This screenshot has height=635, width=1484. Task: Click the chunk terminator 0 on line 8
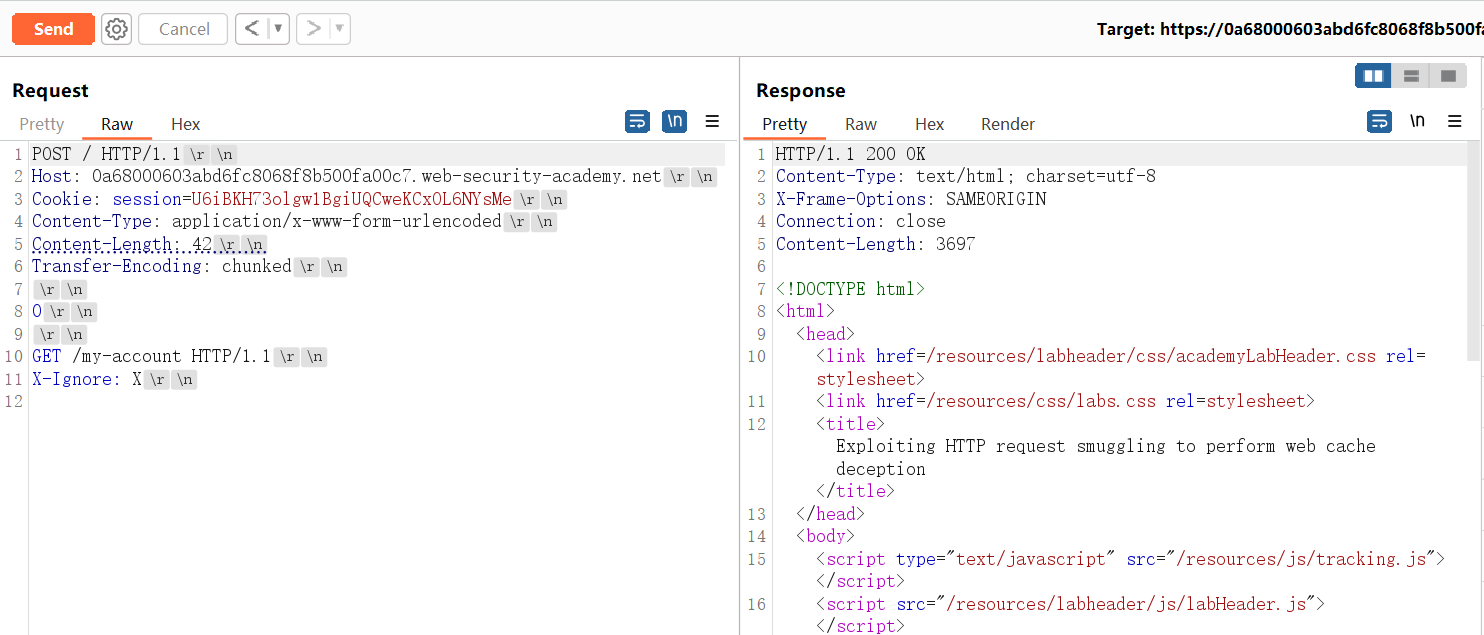pyautogui.click(x=37, y=311)
